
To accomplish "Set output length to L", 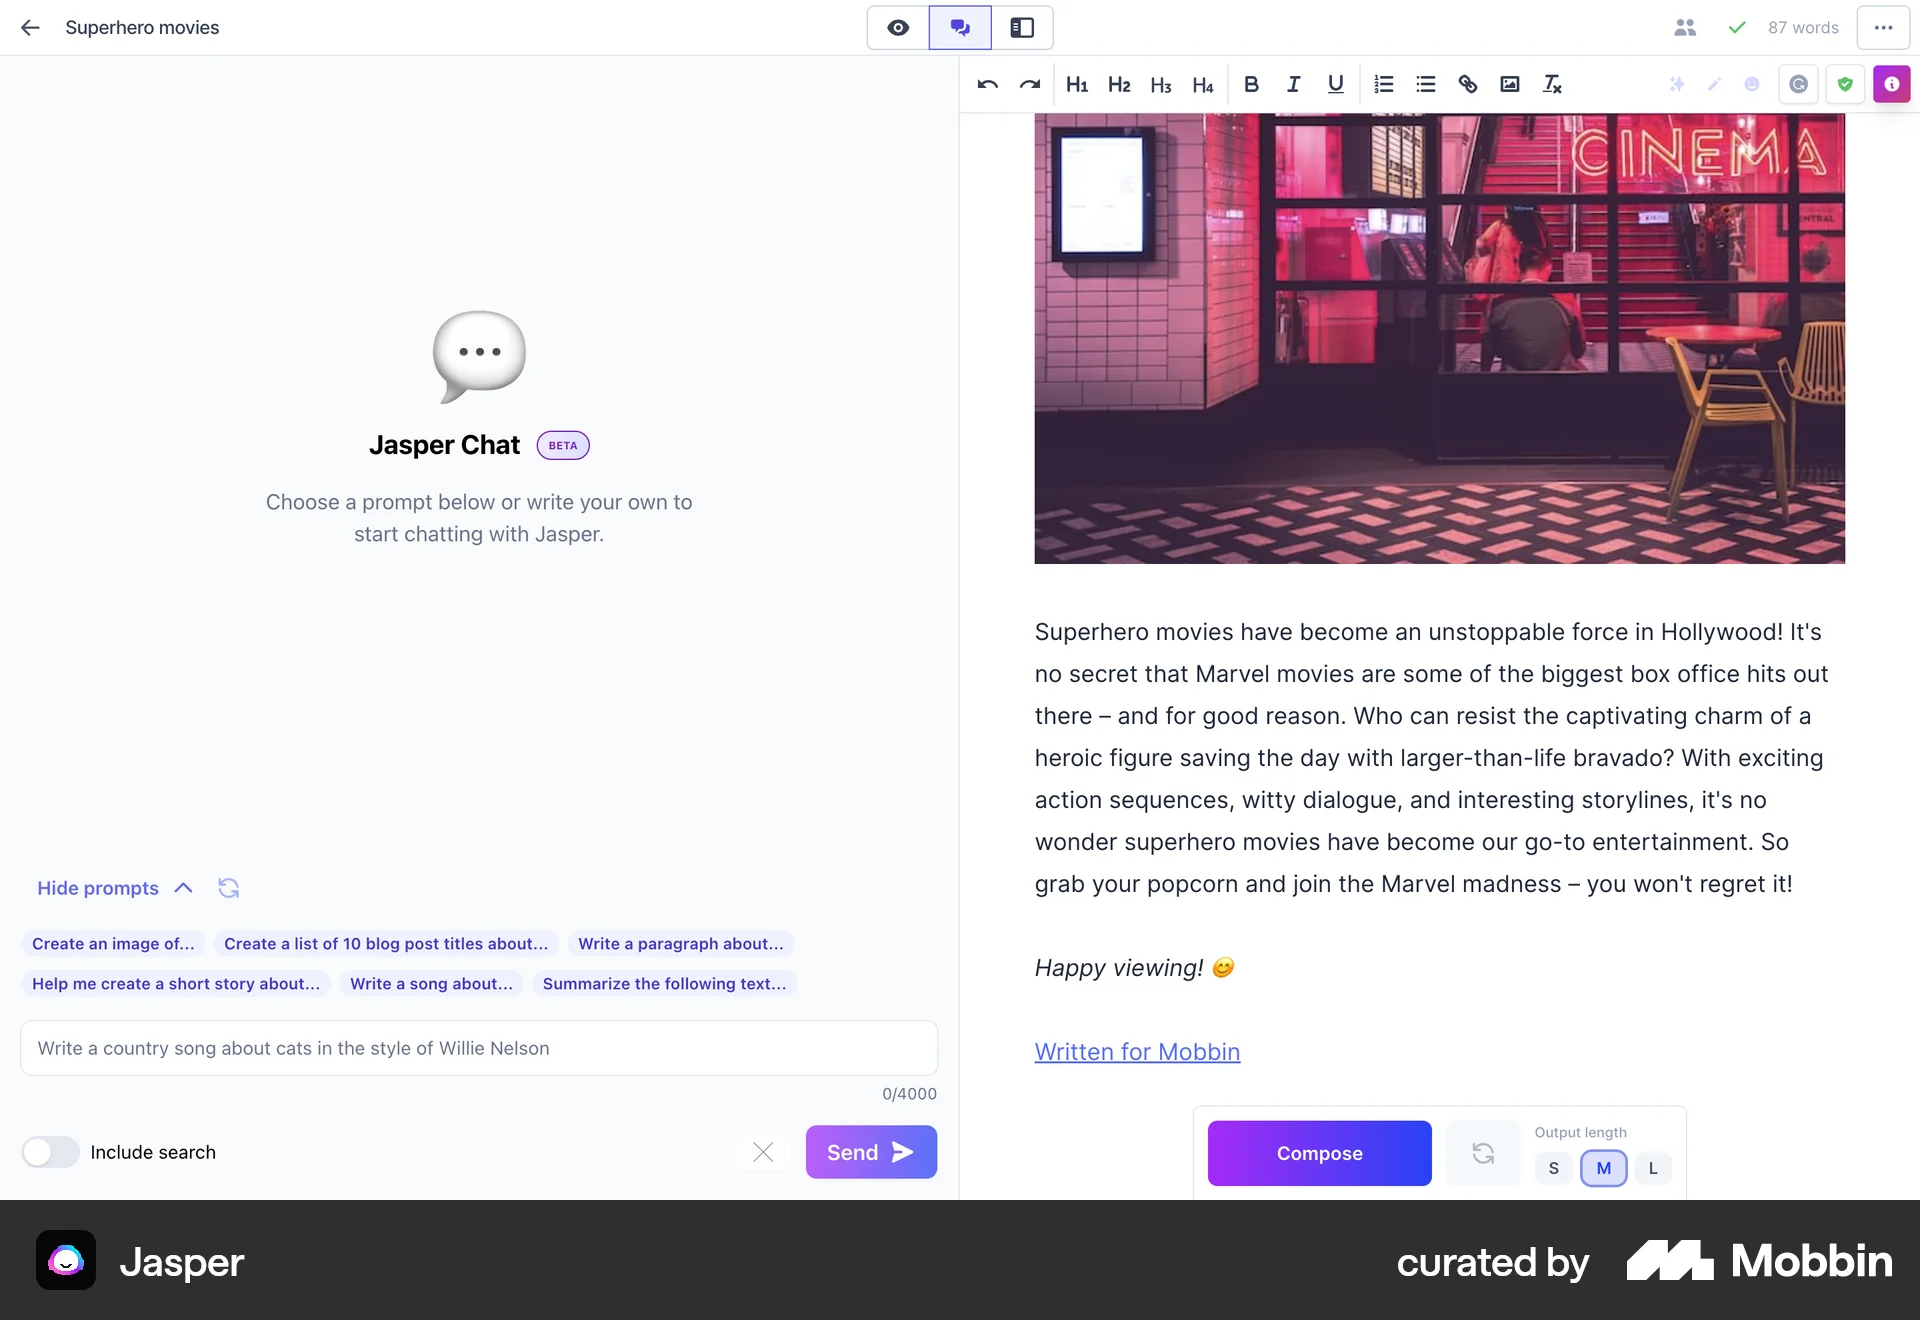I will tap(1653, 1168).
